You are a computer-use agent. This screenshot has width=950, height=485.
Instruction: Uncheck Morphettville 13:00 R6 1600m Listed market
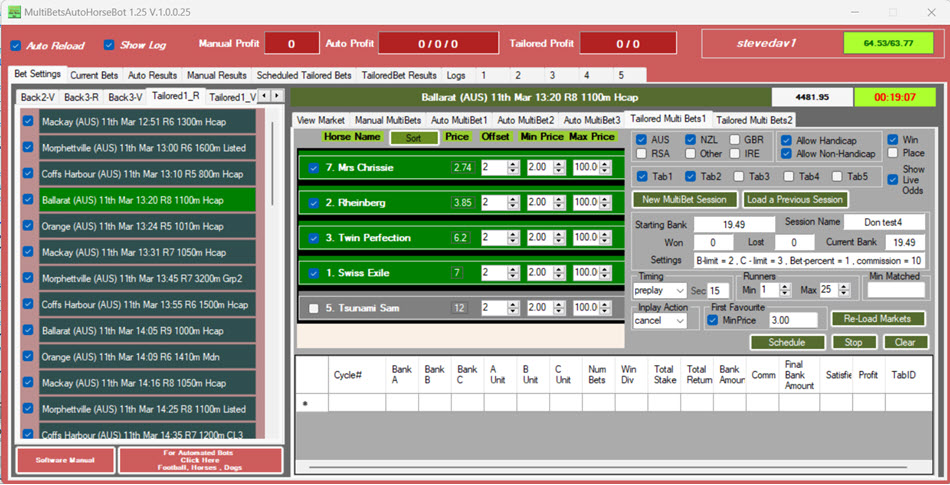click(x=28, y=147)
